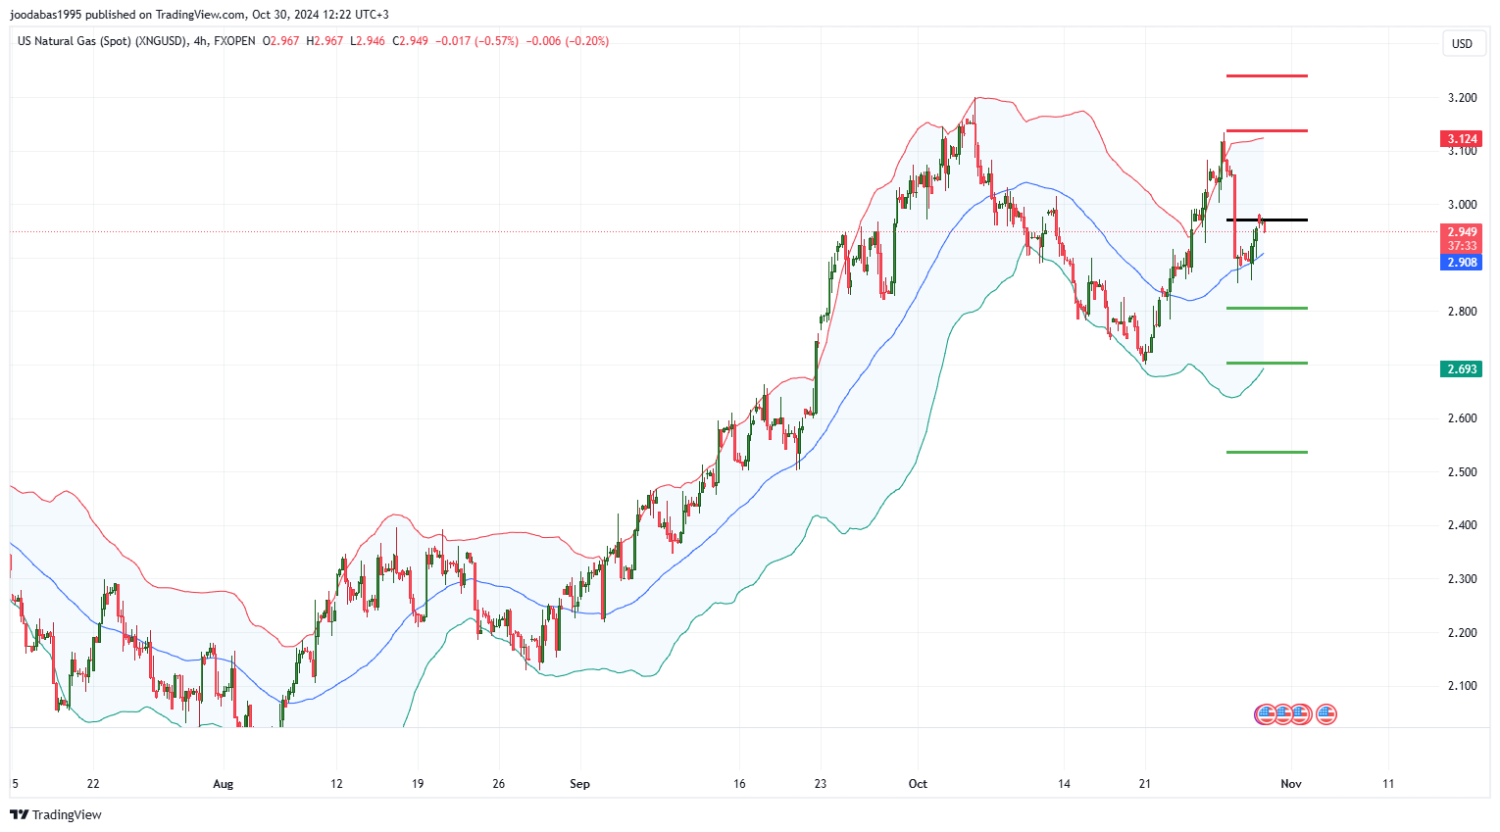
Task: Click the 2.500 price axis label
Action: [1461, 472]
